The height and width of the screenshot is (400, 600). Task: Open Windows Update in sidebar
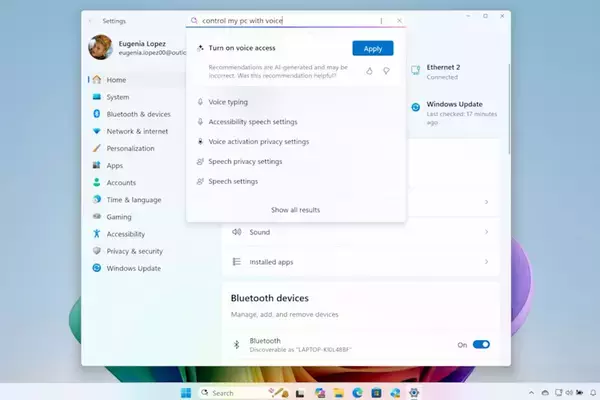point(136,268)
